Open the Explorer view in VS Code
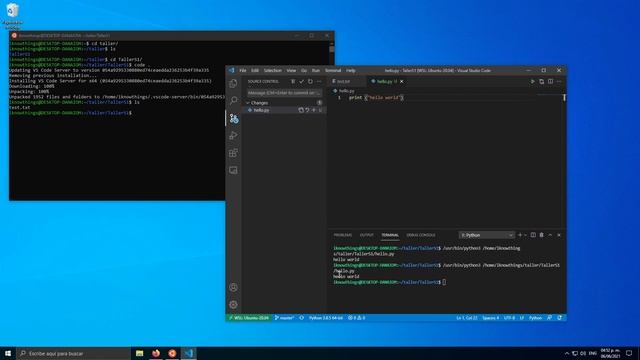The height and width of the screenshot is (360, 640). 233,84
